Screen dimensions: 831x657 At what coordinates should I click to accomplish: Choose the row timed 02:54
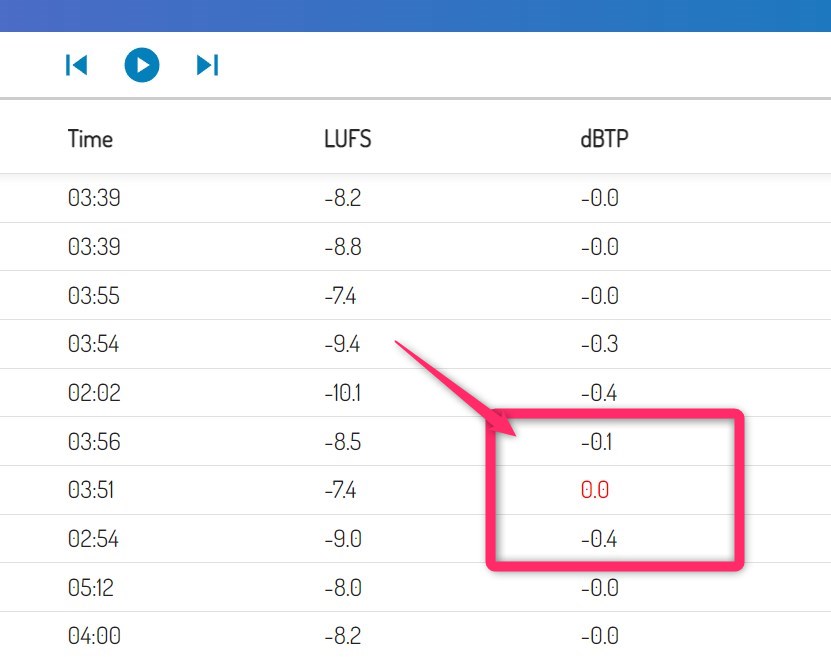[94, 539]
